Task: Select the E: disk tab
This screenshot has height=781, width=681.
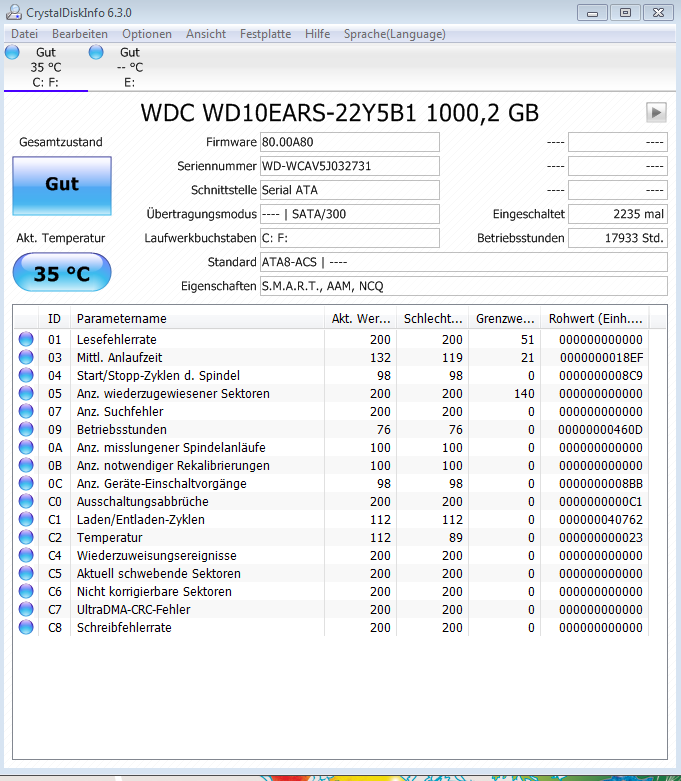Action: click(130, 67)
